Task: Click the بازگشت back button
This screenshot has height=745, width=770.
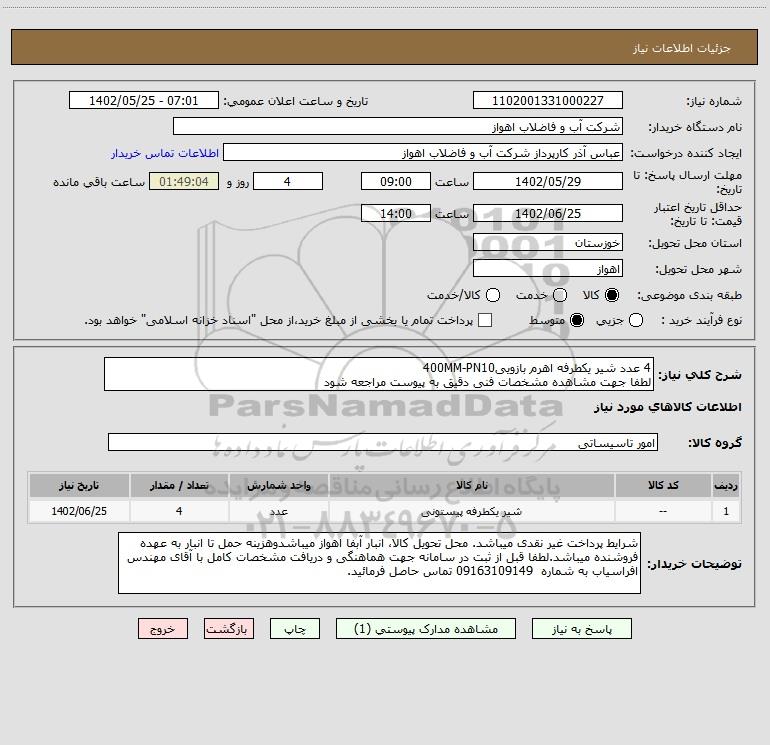Action: [x=229, y=629]
